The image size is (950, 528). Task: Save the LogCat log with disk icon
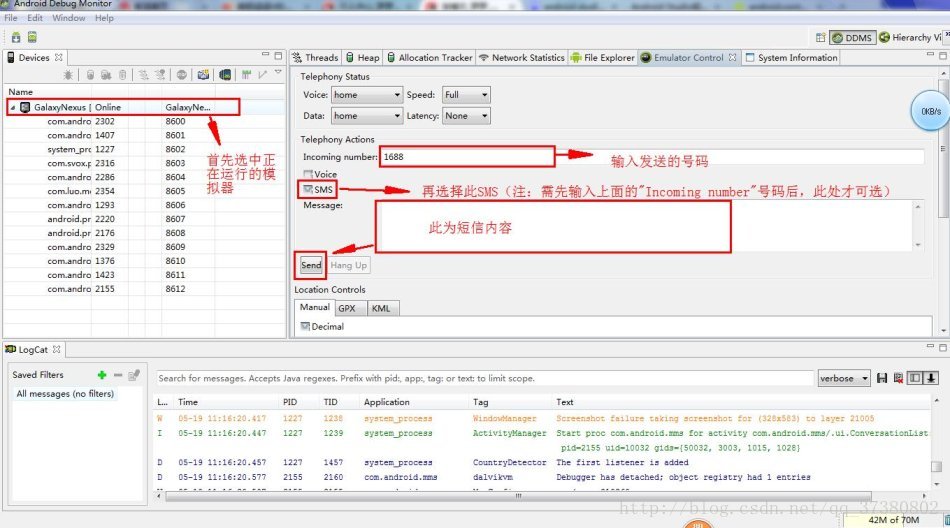[882, 378]
